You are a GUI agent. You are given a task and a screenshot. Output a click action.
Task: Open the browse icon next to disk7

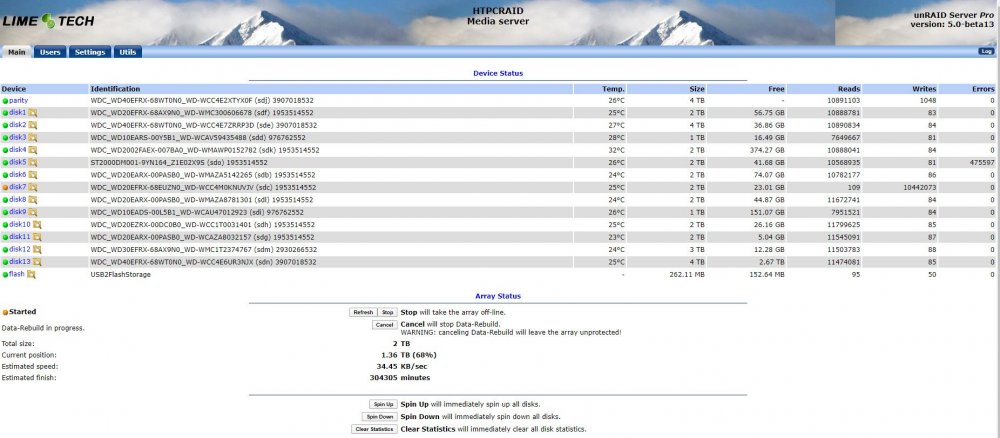(33, 187)
